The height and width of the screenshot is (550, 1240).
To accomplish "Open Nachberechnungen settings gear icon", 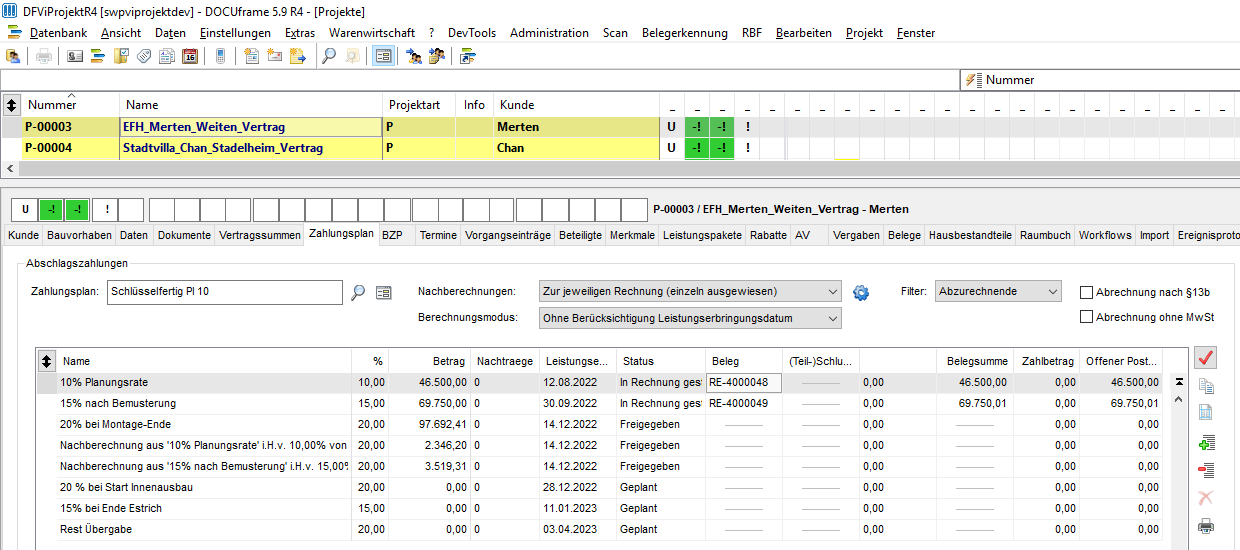I will (x=861, y=292).
